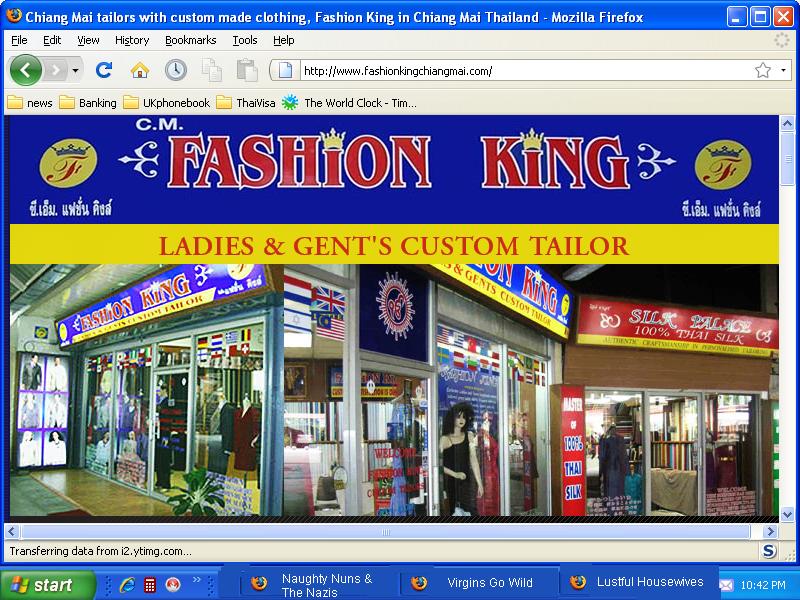Go to the Home page icon
The image size is (800, 600).
(140, 70)
